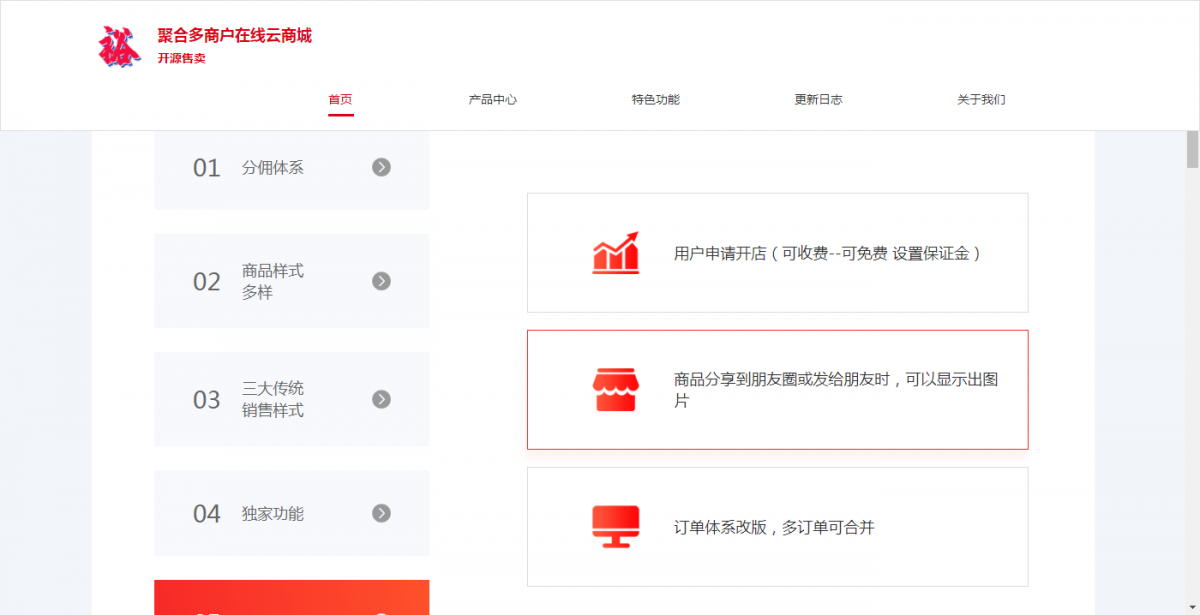Click the 首页 link in the navbar

341,99
